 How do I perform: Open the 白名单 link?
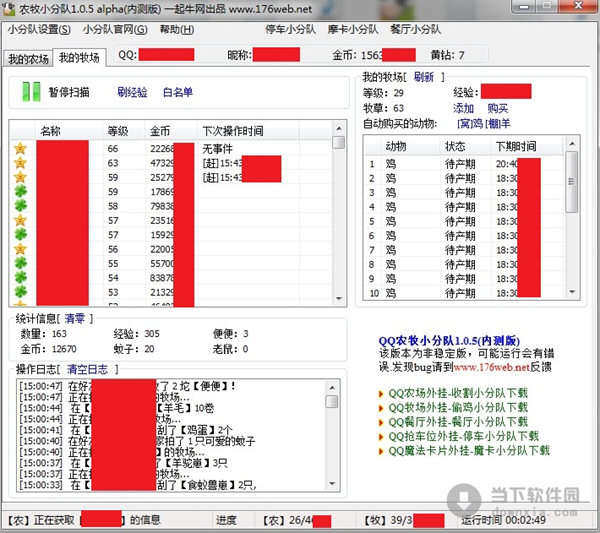178,92
